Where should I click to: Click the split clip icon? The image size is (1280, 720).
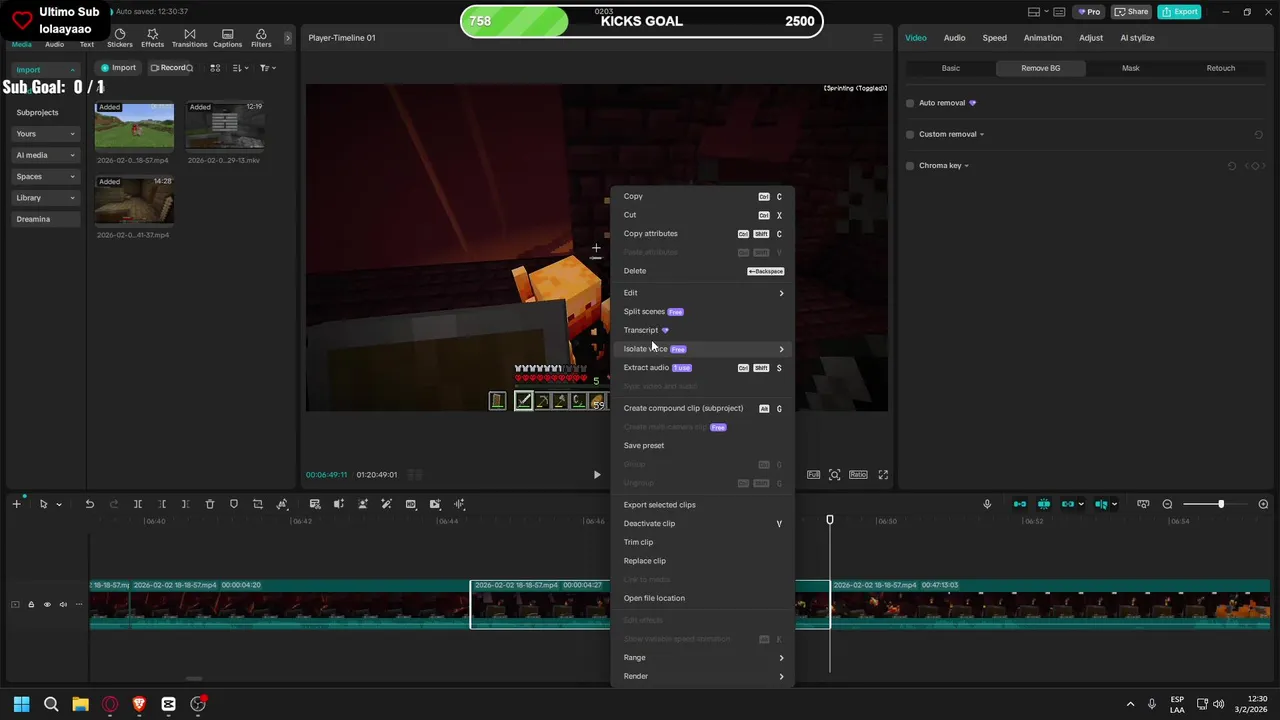point(138,504)
